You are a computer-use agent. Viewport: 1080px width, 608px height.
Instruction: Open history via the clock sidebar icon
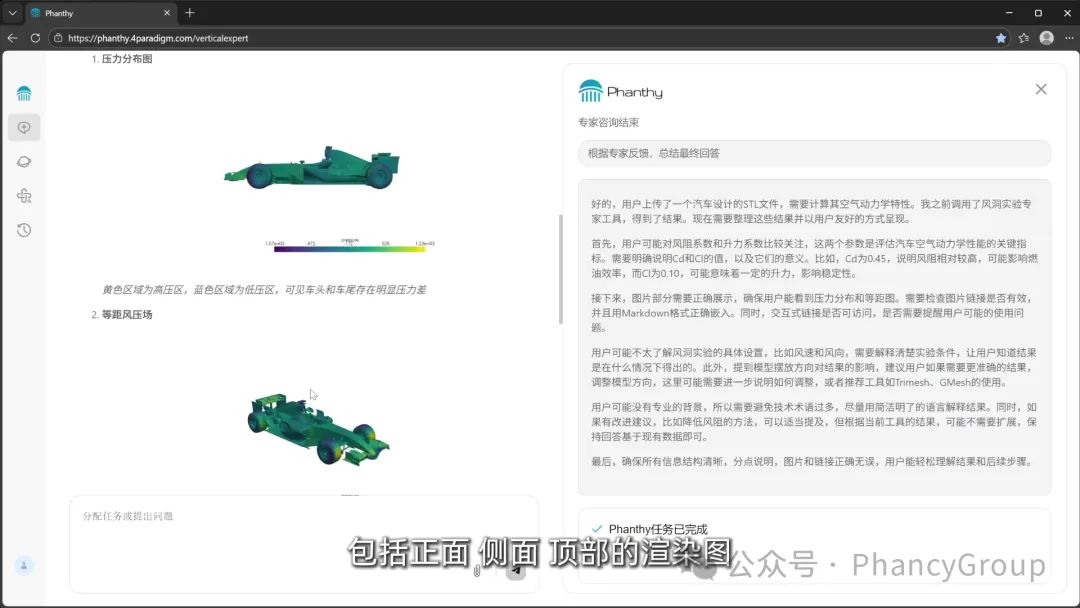pyautogui.click(x=24, y=230)
